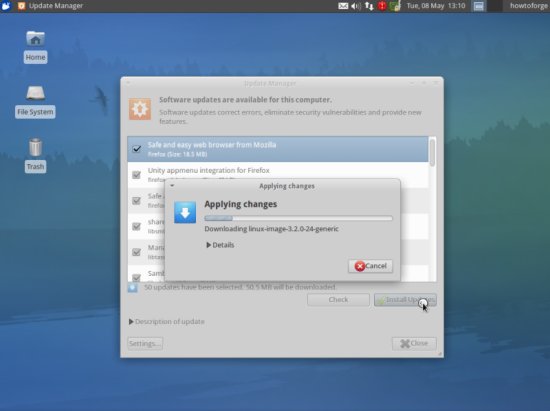Toggle the third update checkbox
The image size is (550, 411).
[x=136, y=200]
